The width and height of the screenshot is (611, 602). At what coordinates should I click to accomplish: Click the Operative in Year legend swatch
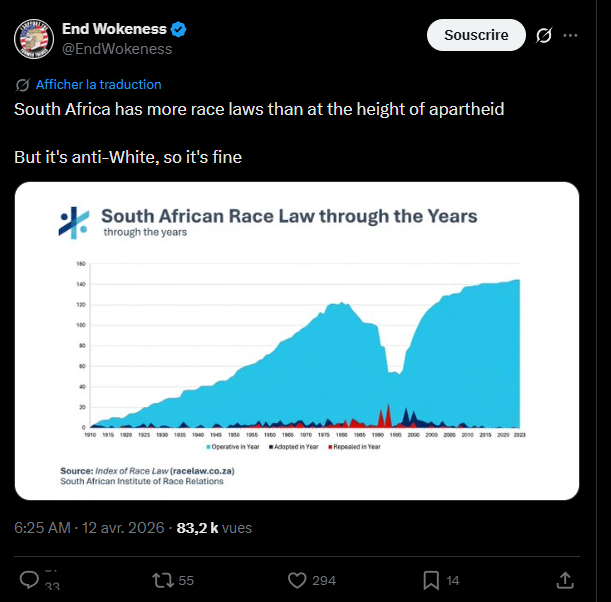coord(208,447)
